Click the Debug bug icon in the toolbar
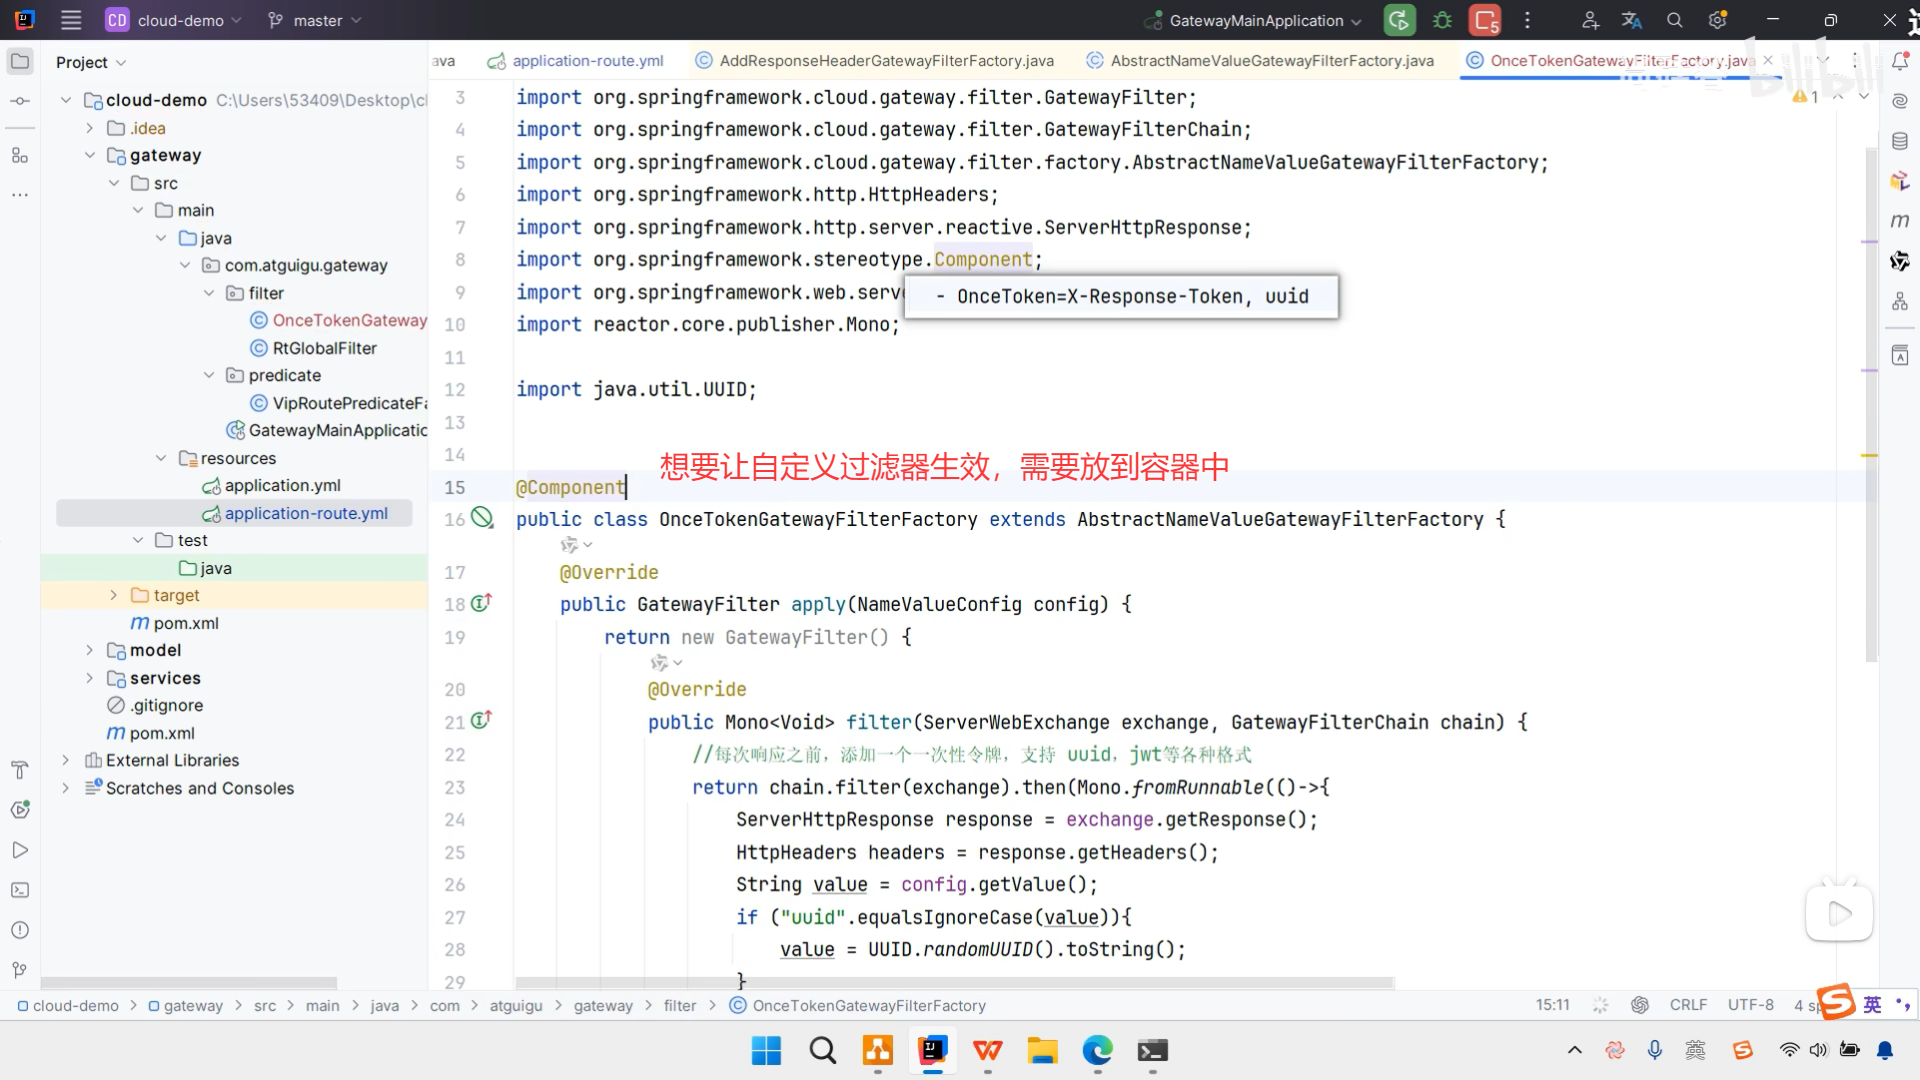 [1442, 20]
